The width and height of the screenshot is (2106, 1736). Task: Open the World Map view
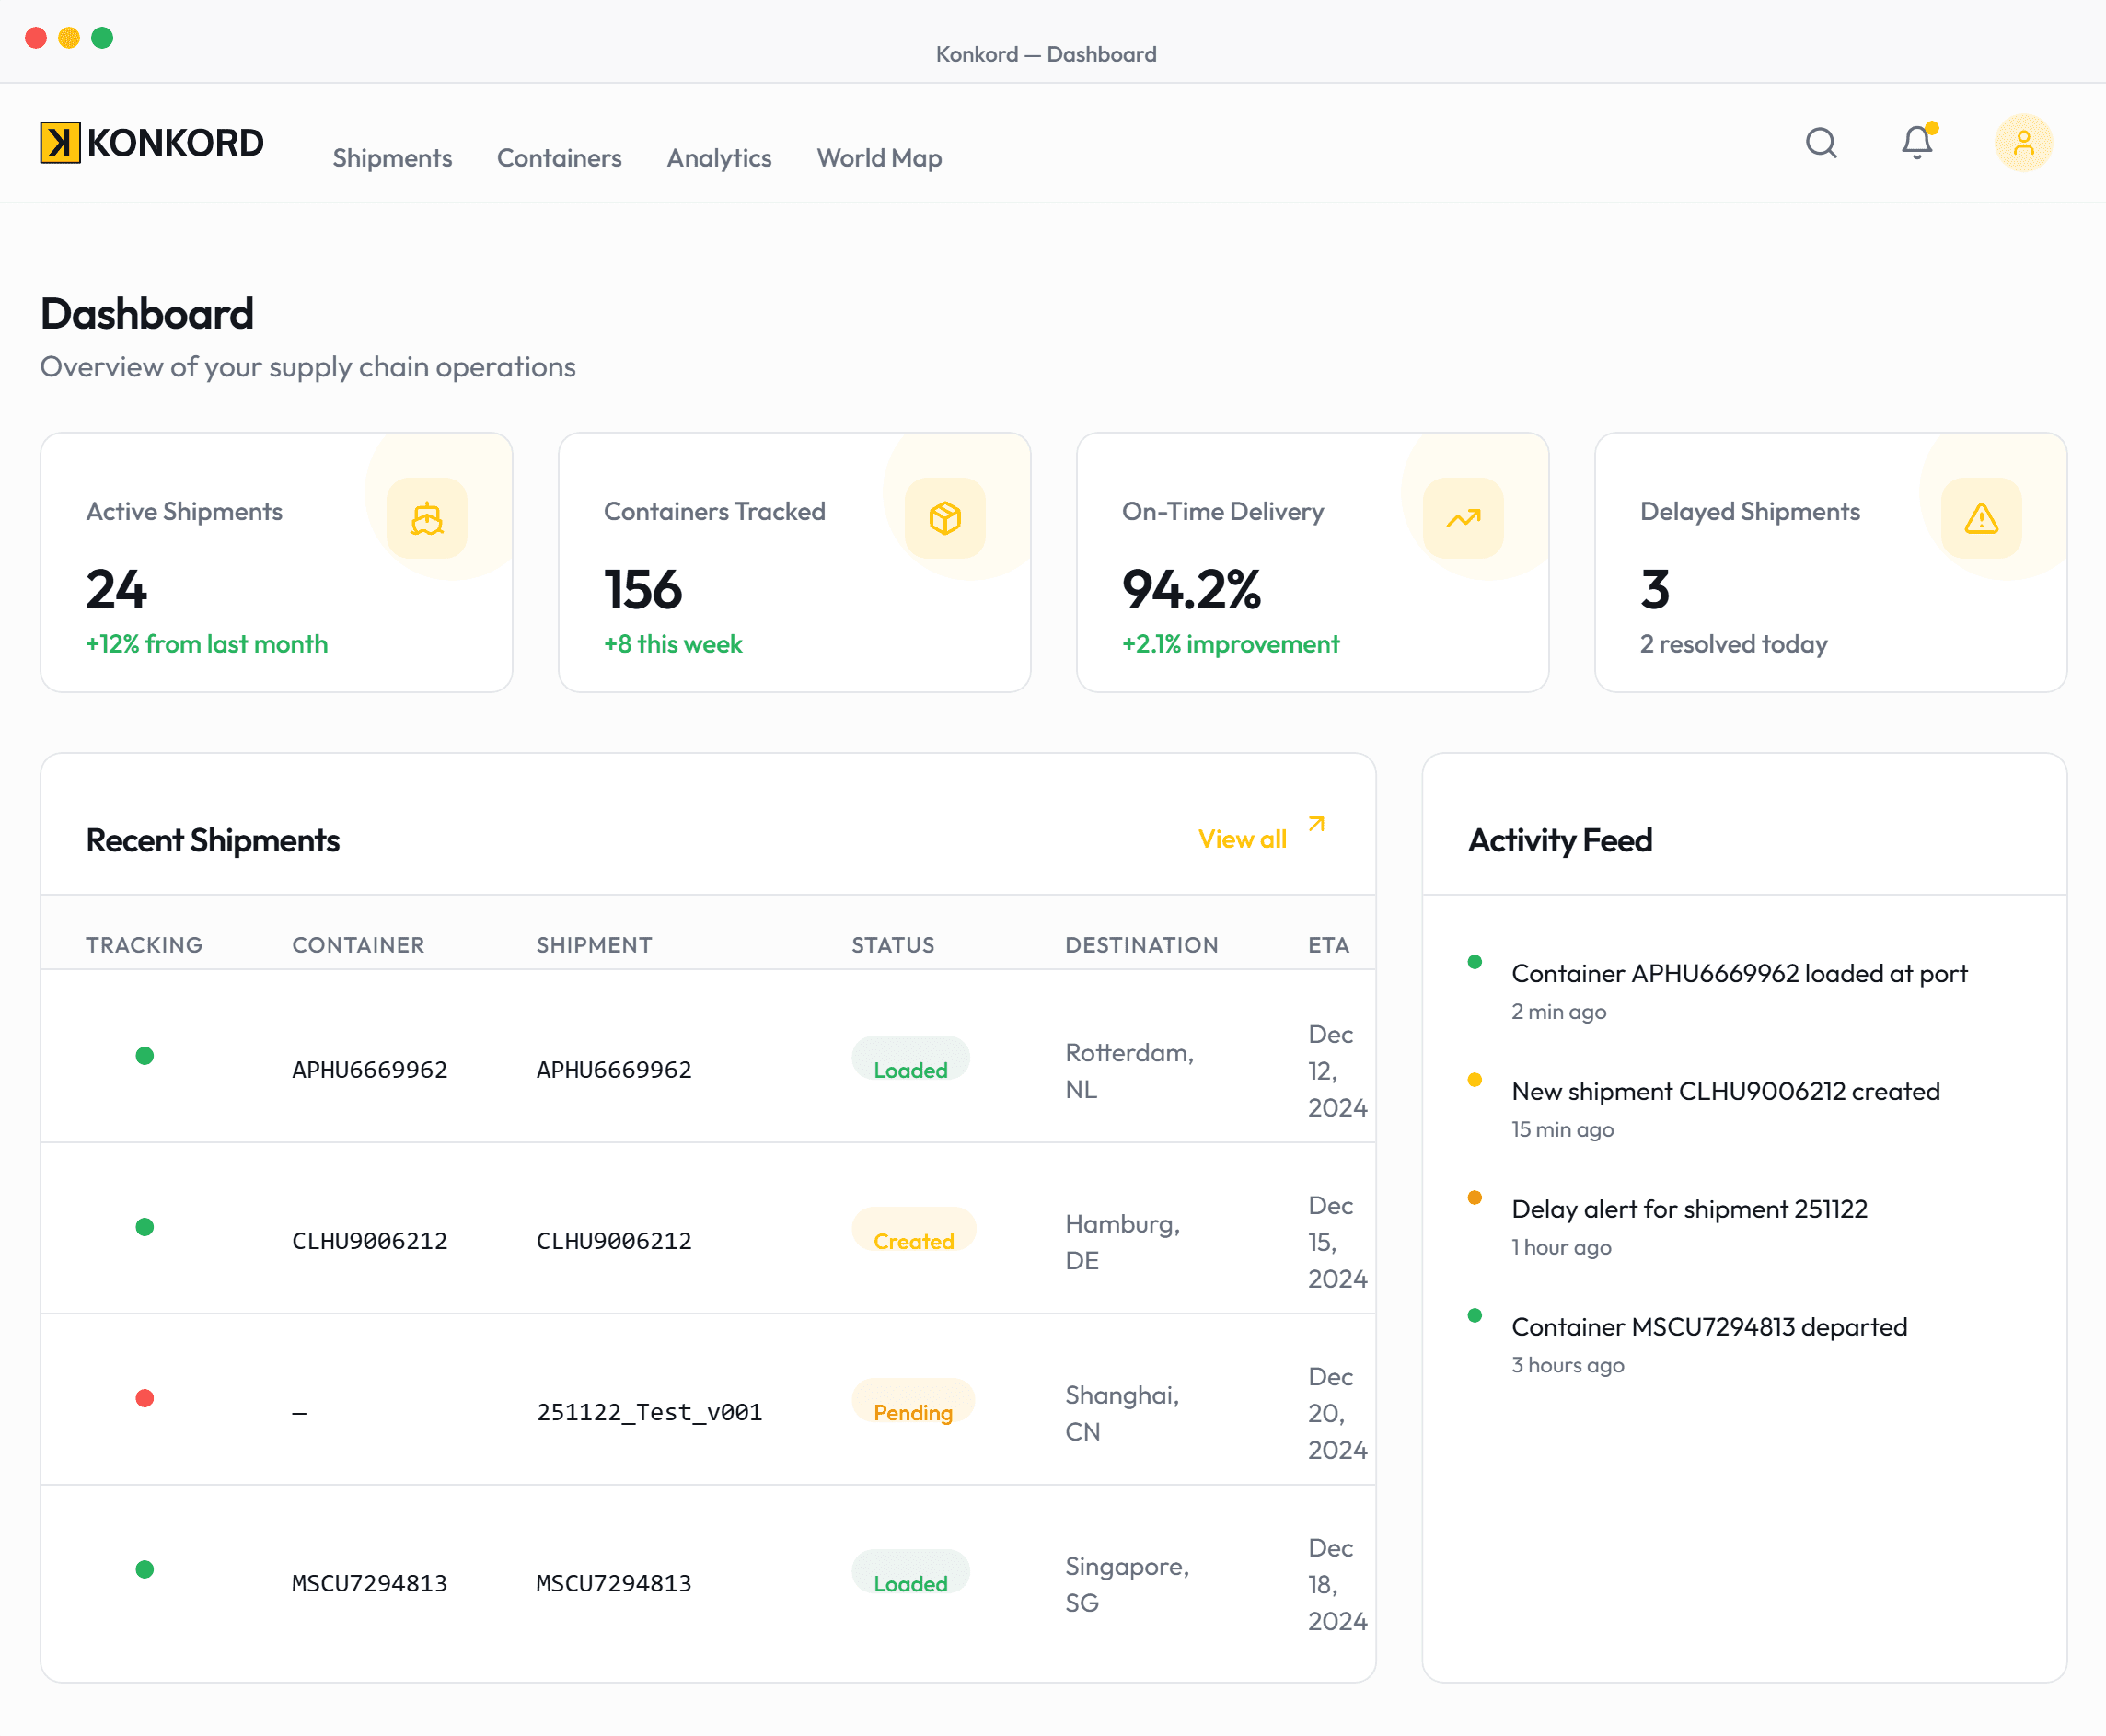point(879,158)
